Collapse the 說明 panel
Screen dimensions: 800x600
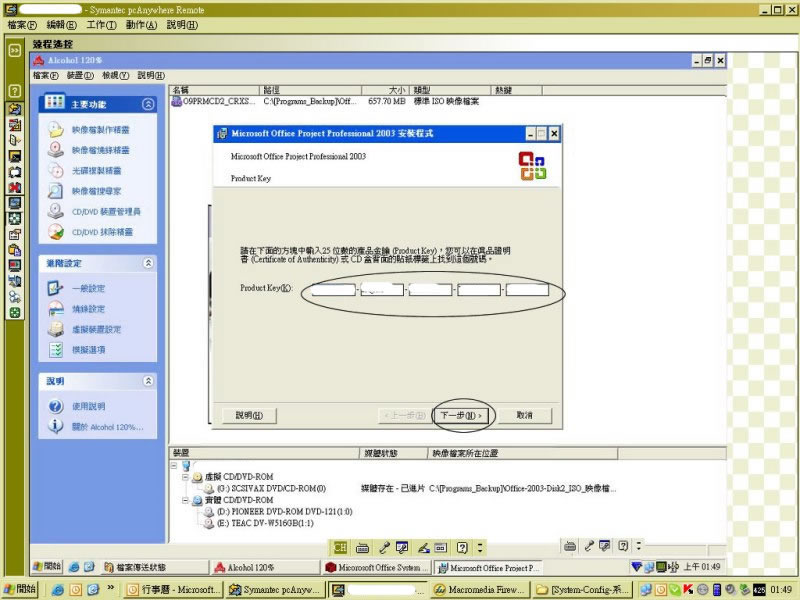click(x=148, y=381)
